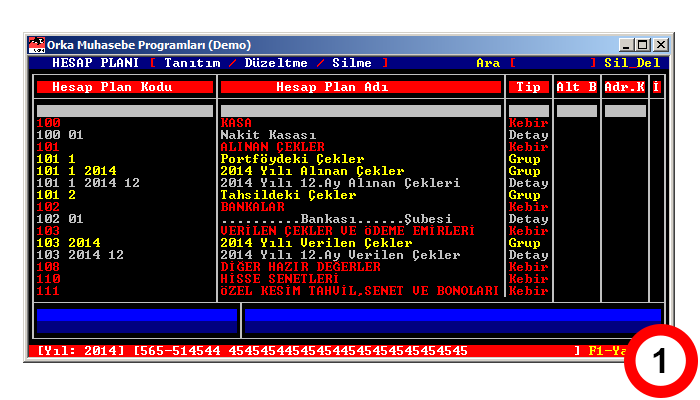The image size is (700, 400).
Task: Maximize the Orka Muhasebe window
Action: tap(643, 45)
